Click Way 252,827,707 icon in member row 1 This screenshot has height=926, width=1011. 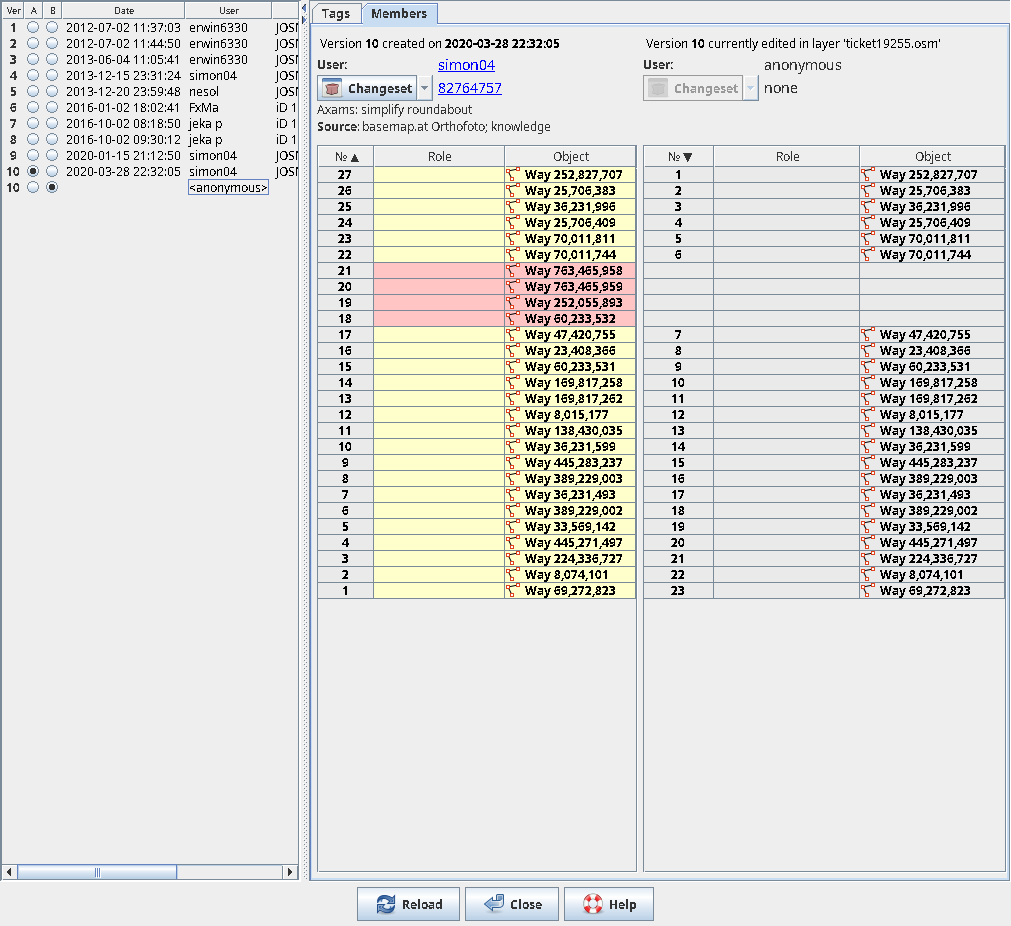point(869,175)
